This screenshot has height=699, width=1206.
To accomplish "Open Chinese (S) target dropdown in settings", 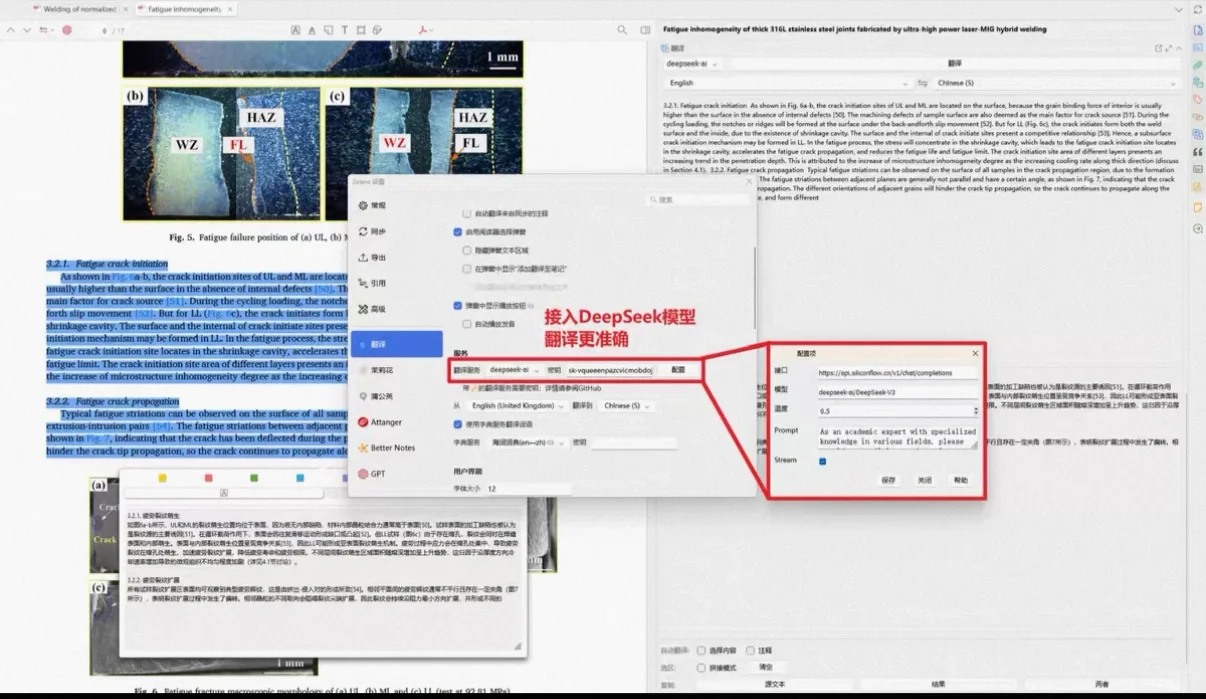I will pos(629,406).
